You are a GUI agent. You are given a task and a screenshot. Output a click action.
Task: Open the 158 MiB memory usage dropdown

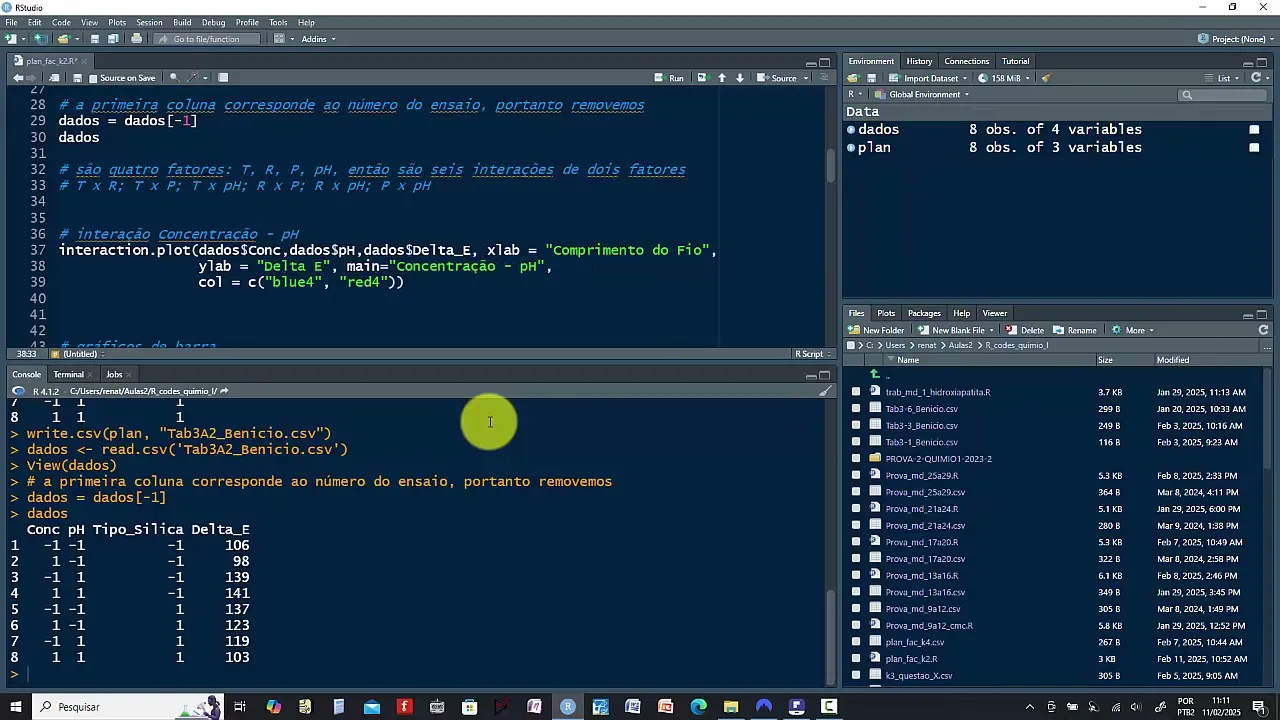point(1004,78)
